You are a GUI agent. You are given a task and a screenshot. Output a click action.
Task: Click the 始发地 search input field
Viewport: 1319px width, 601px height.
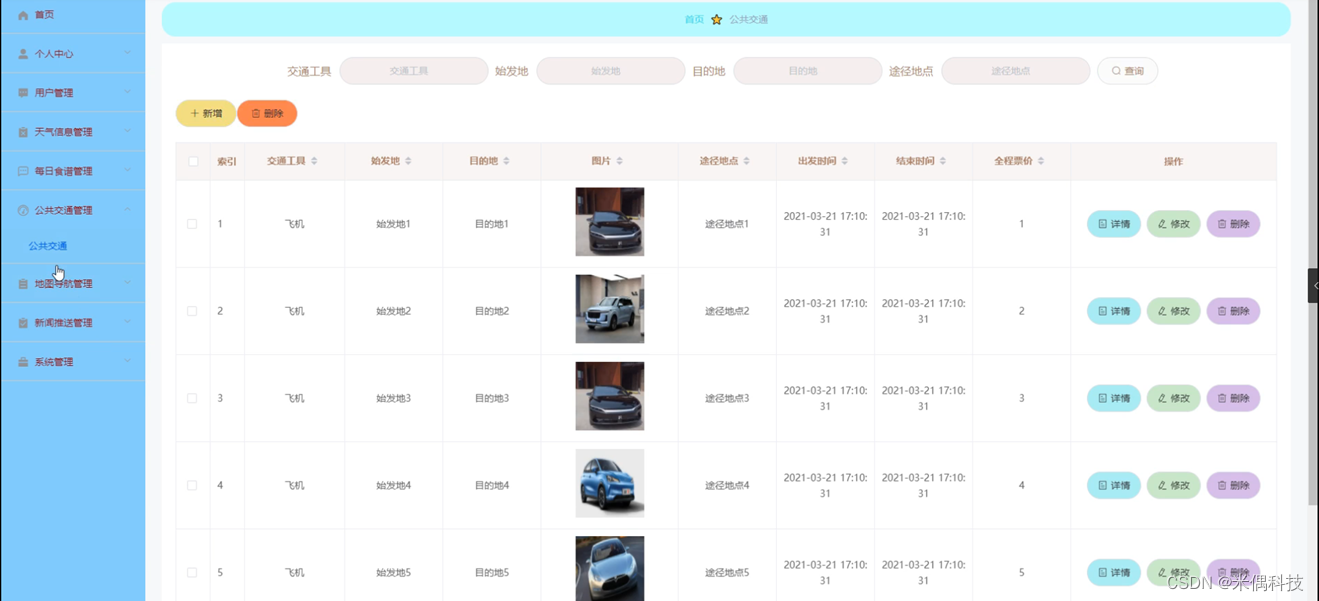click(610, 71)
